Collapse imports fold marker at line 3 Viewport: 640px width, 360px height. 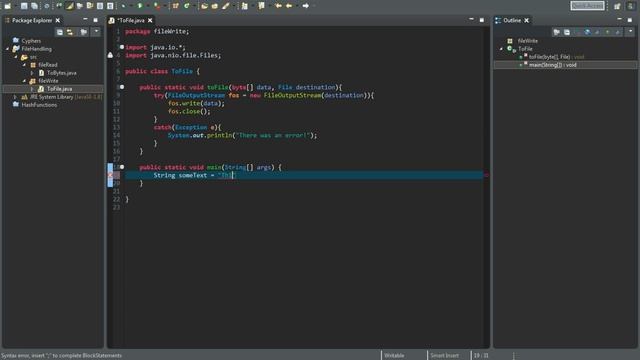[122, 47]
